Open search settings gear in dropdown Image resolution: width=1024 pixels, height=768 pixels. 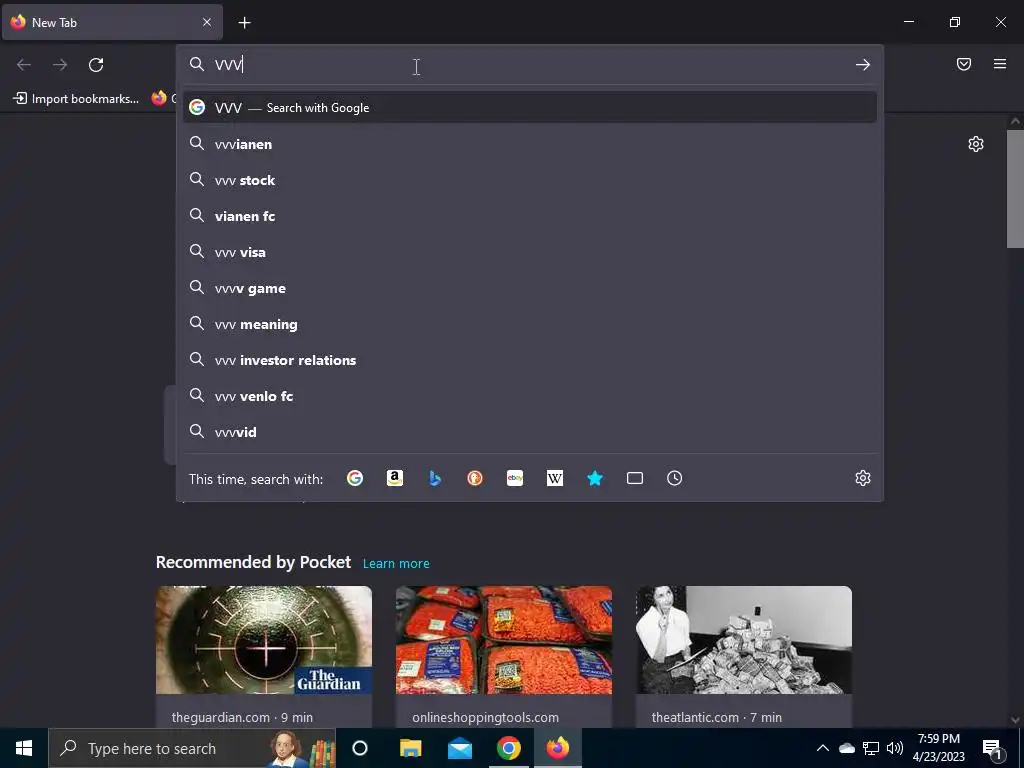(x=863, y=478)
